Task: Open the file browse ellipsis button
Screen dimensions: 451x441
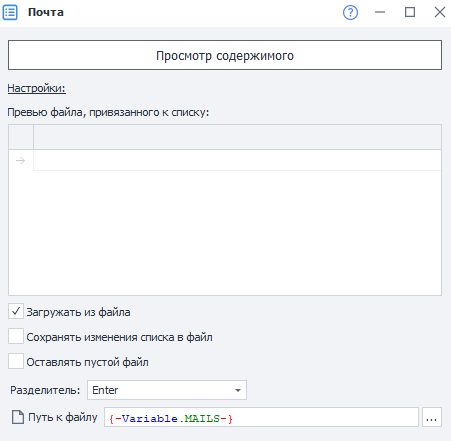Action: pyautogui.click(x=432, y=417)
